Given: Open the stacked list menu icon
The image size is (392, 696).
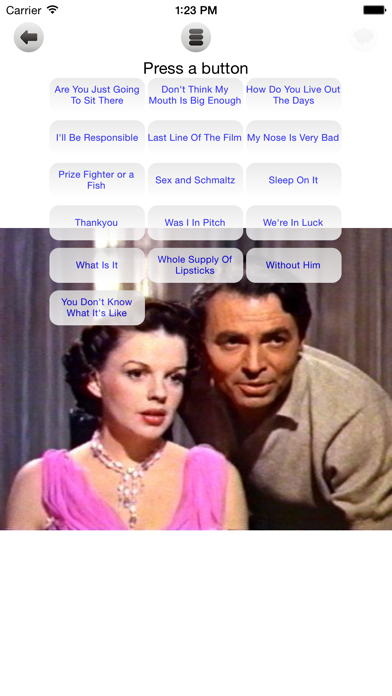Looking at the screenshot, I should coord(196,37).
